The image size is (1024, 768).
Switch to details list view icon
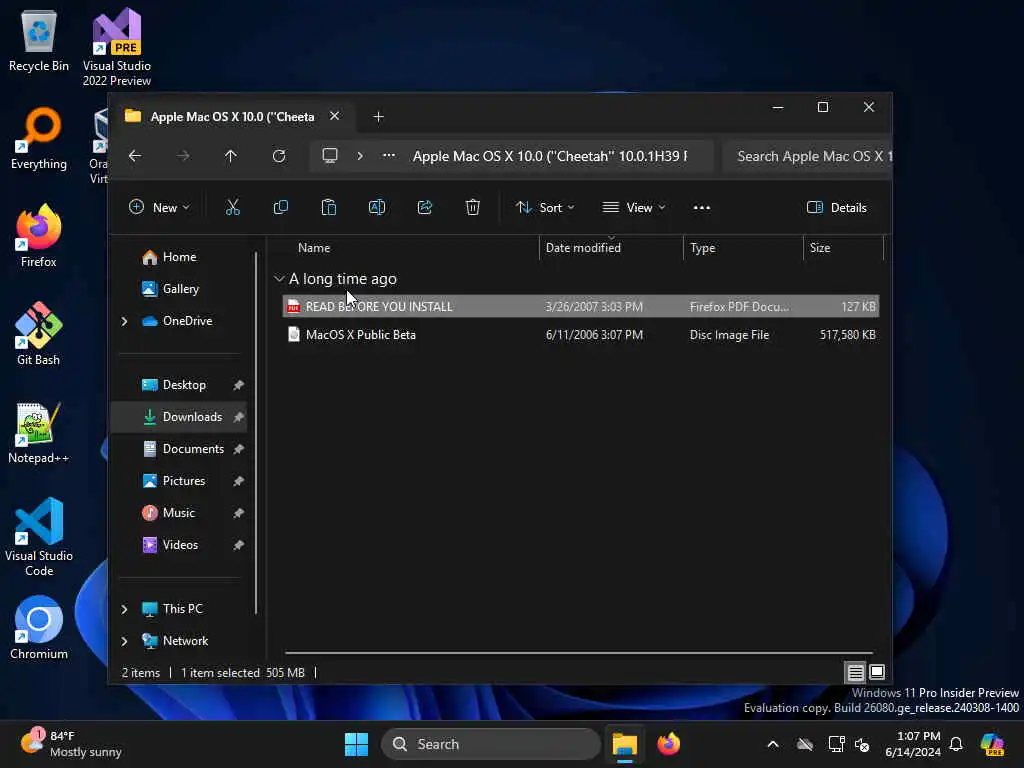click(x=856, y=672)
